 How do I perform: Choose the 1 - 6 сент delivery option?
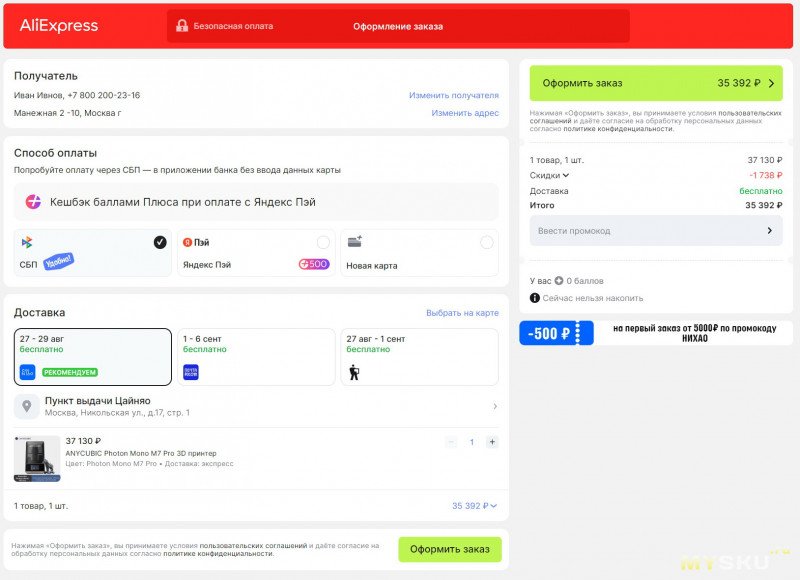pos(256,357)
